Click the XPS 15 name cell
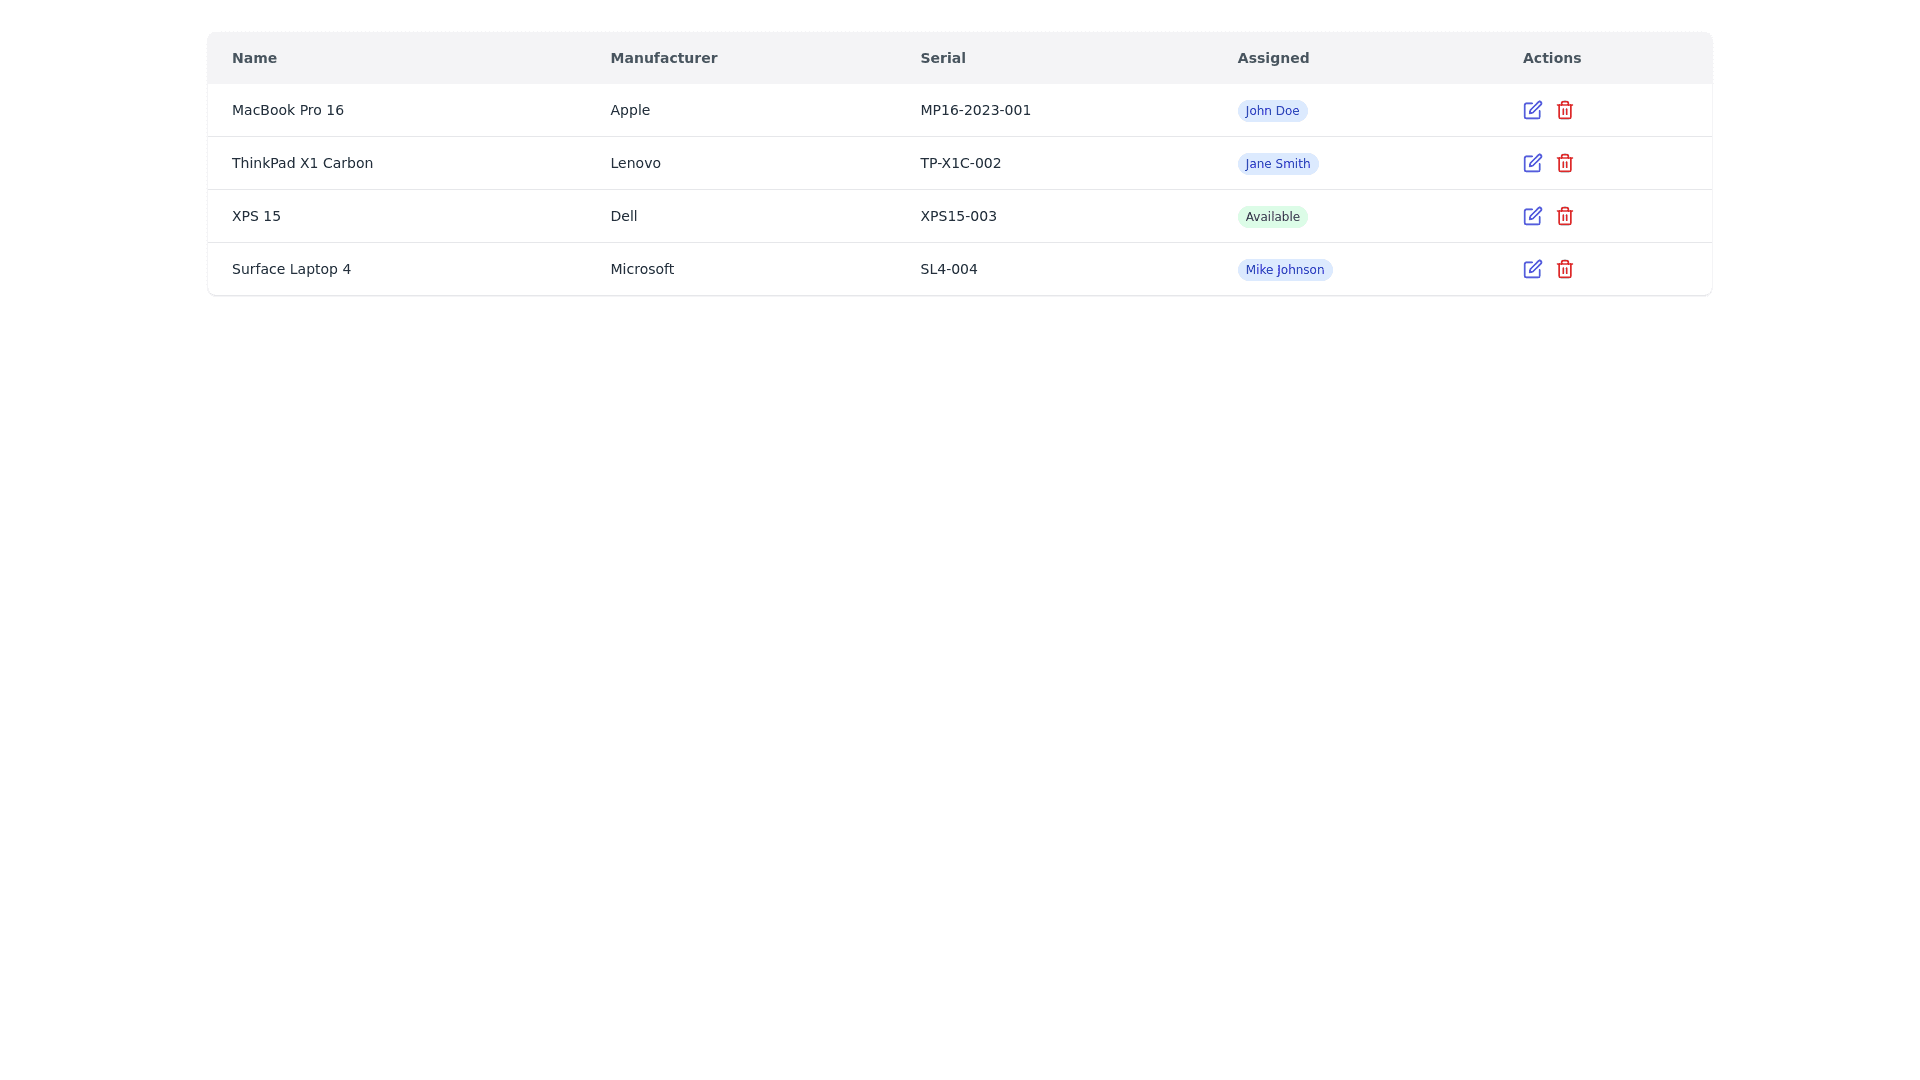The image size is (1920, 1080). tap(256, 216)
